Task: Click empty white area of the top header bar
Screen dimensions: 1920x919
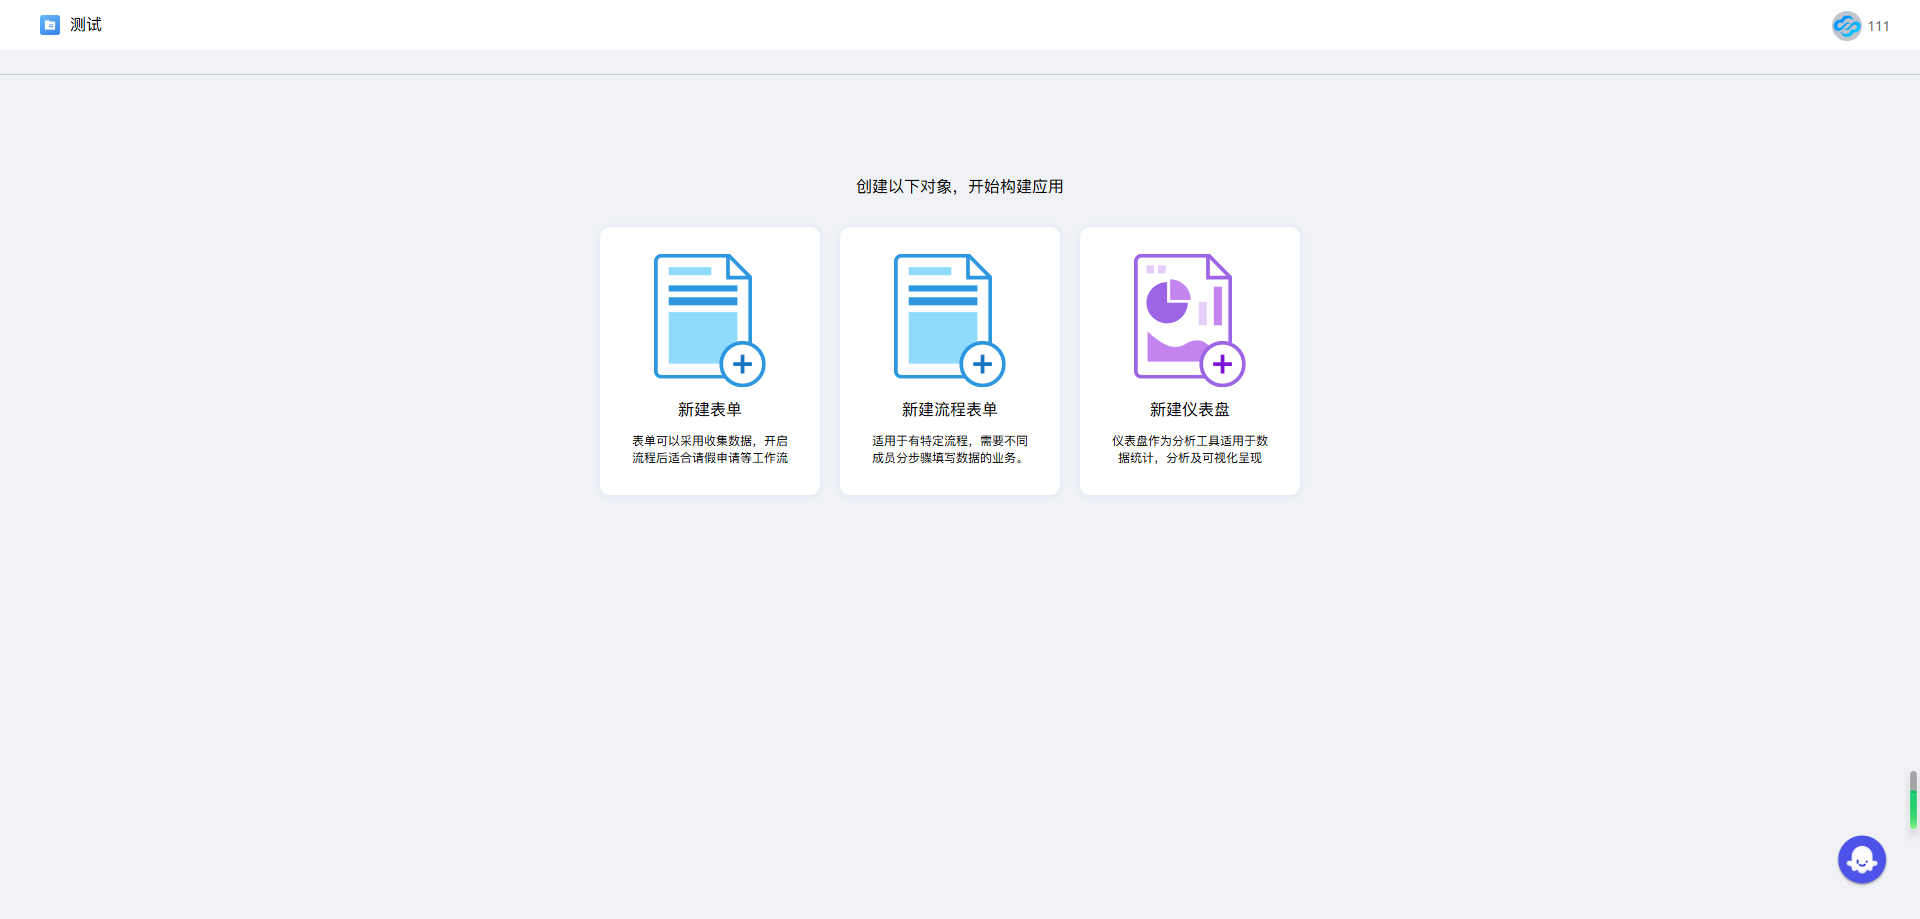Action: coord(960,25)
